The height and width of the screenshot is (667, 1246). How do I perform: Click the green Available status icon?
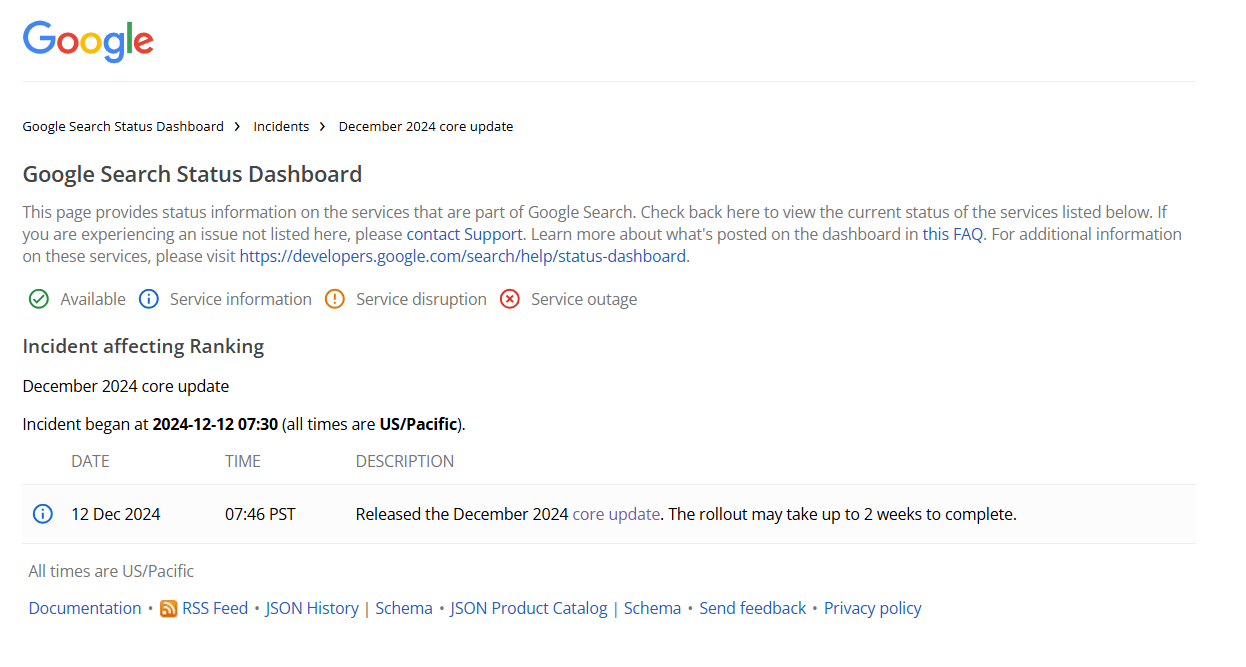(x=39, y=299)
